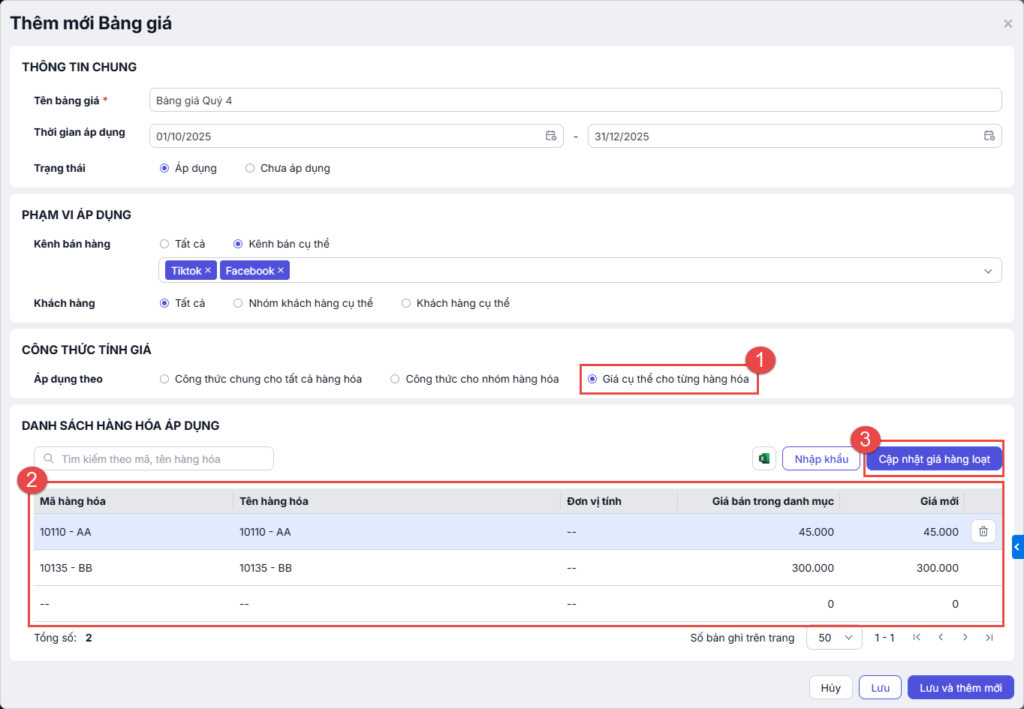Click the Excel export icon
Viewport: 1024px width, 709px height.
[764, 459]
